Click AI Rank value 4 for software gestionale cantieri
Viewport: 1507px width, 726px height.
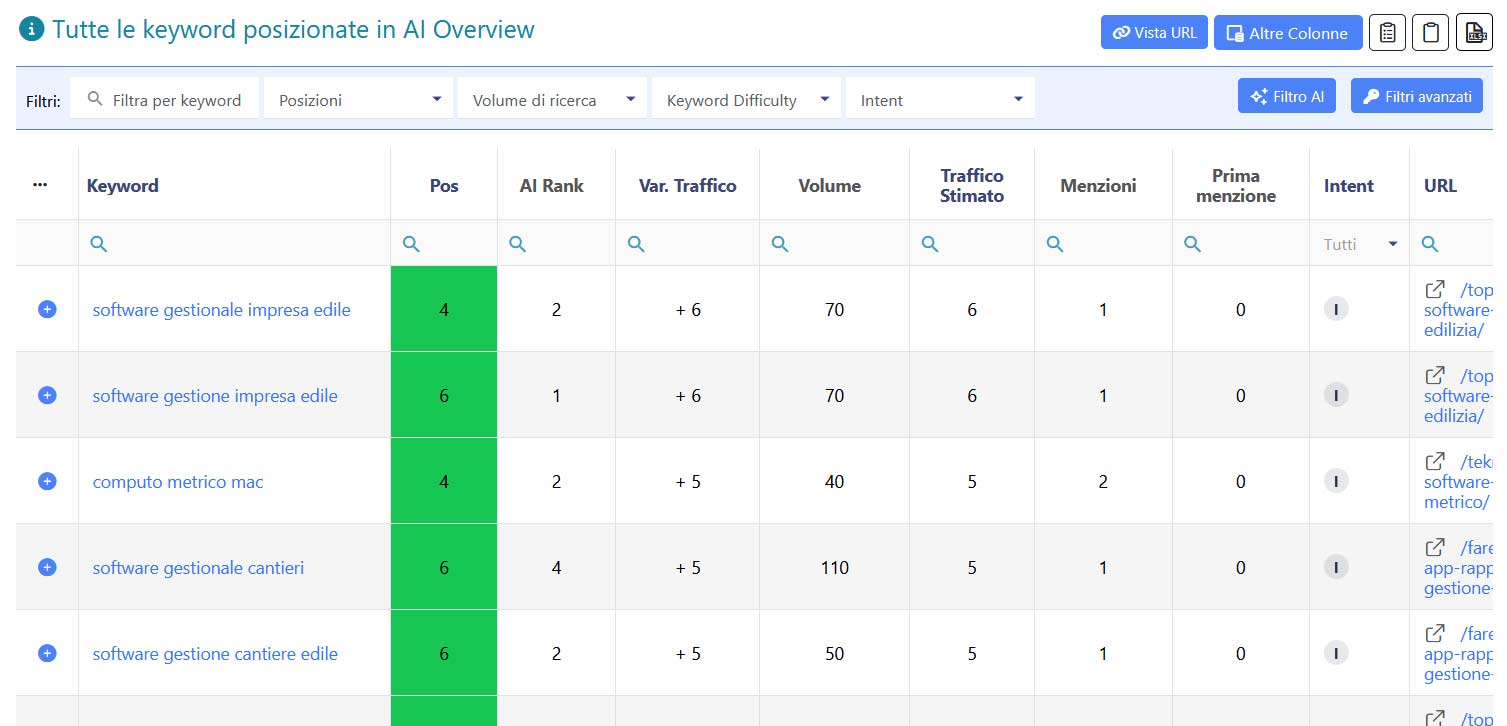tap(557, 568)
